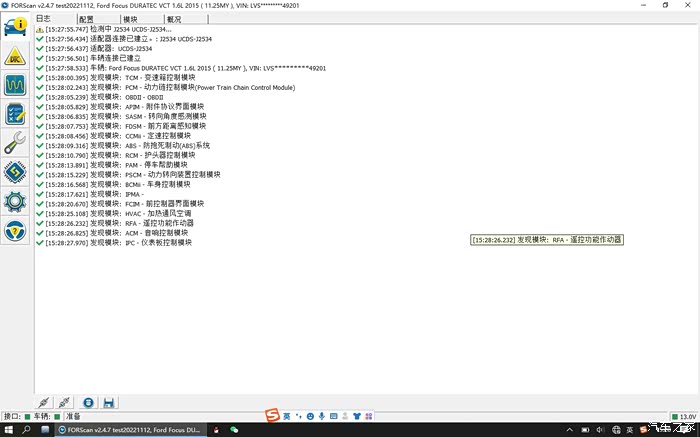Open the soft keyboard icon on Sogou bar
Screen dimensions: 700x437
pyautogui.click(x=333, y=416)
